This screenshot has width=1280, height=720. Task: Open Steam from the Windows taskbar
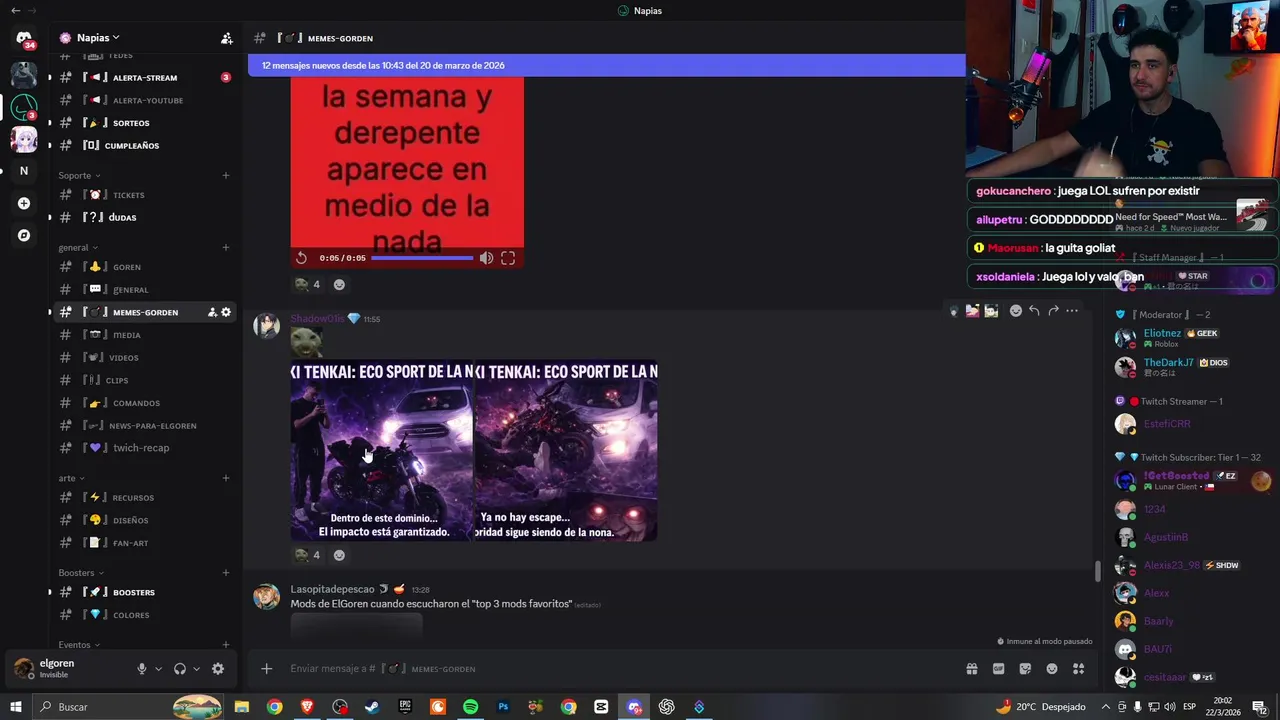click(x=372, y=707)
